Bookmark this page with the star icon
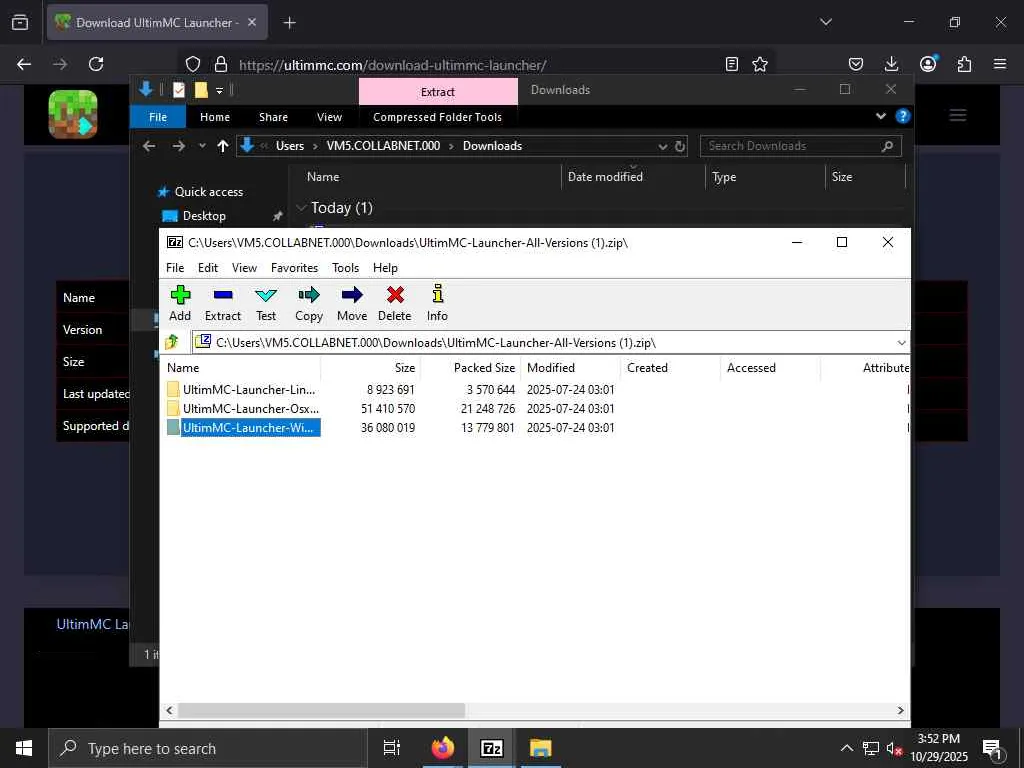The width and height of the screenshot is (1024, 768). pyautogui.click(x=760, y=64)
